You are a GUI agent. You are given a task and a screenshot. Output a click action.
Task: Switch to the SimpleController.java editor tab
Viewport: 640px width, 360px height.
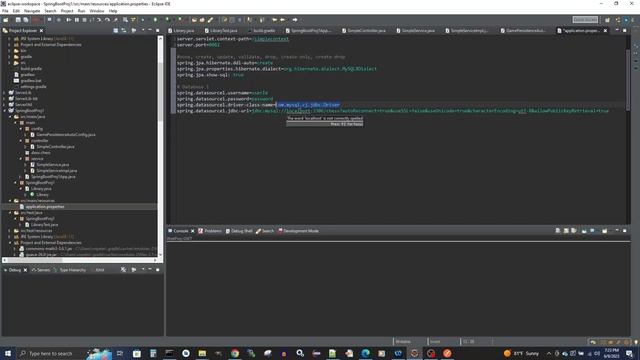(364, 31)
